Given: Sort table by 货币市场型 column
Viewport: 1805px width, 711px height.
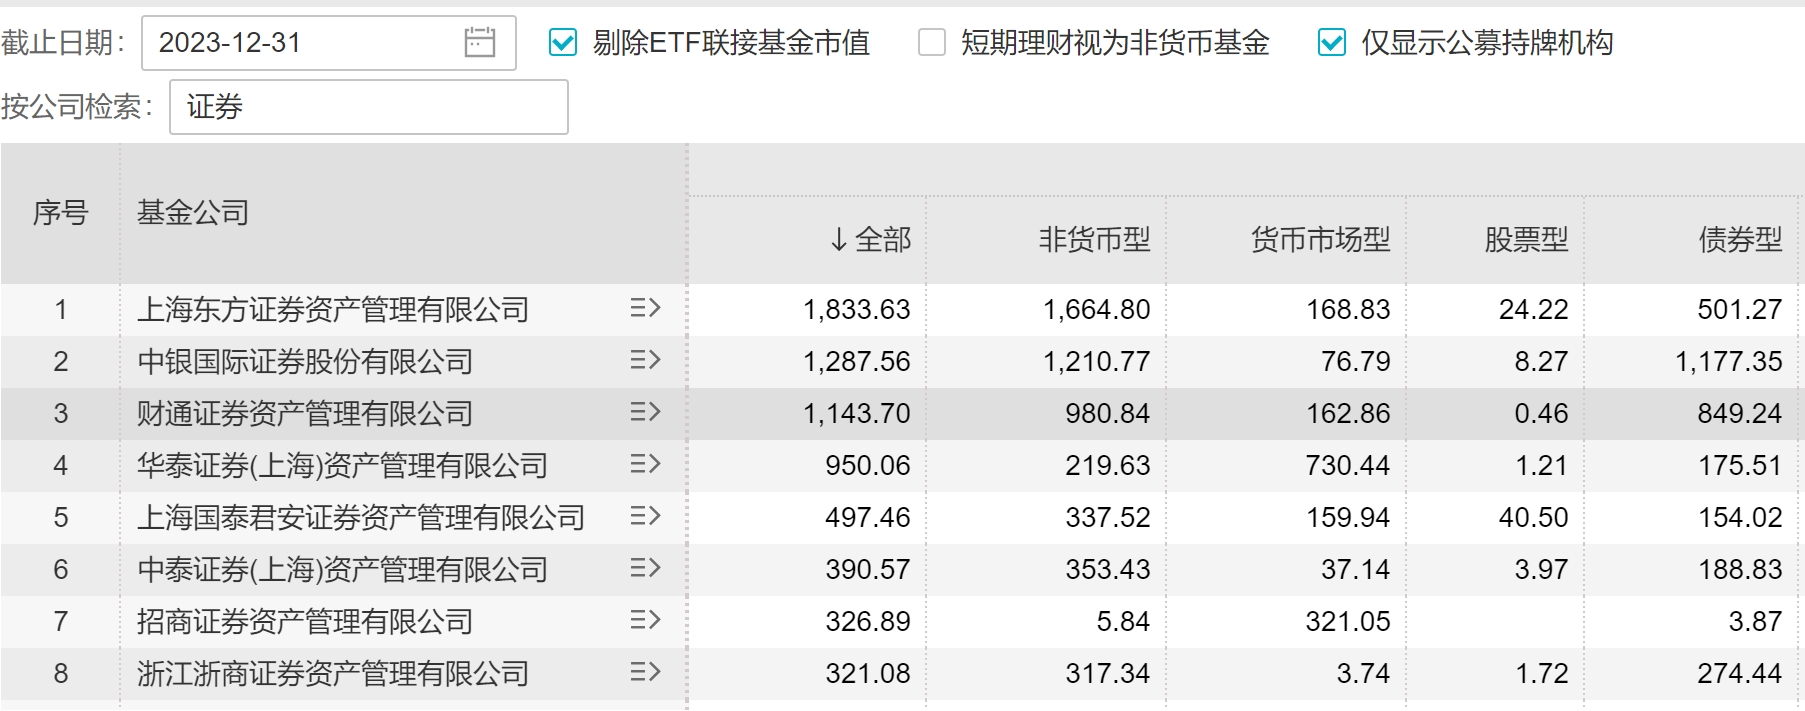Looking at the screenshot, I should pyautogui.click(x=1320, y=240).
